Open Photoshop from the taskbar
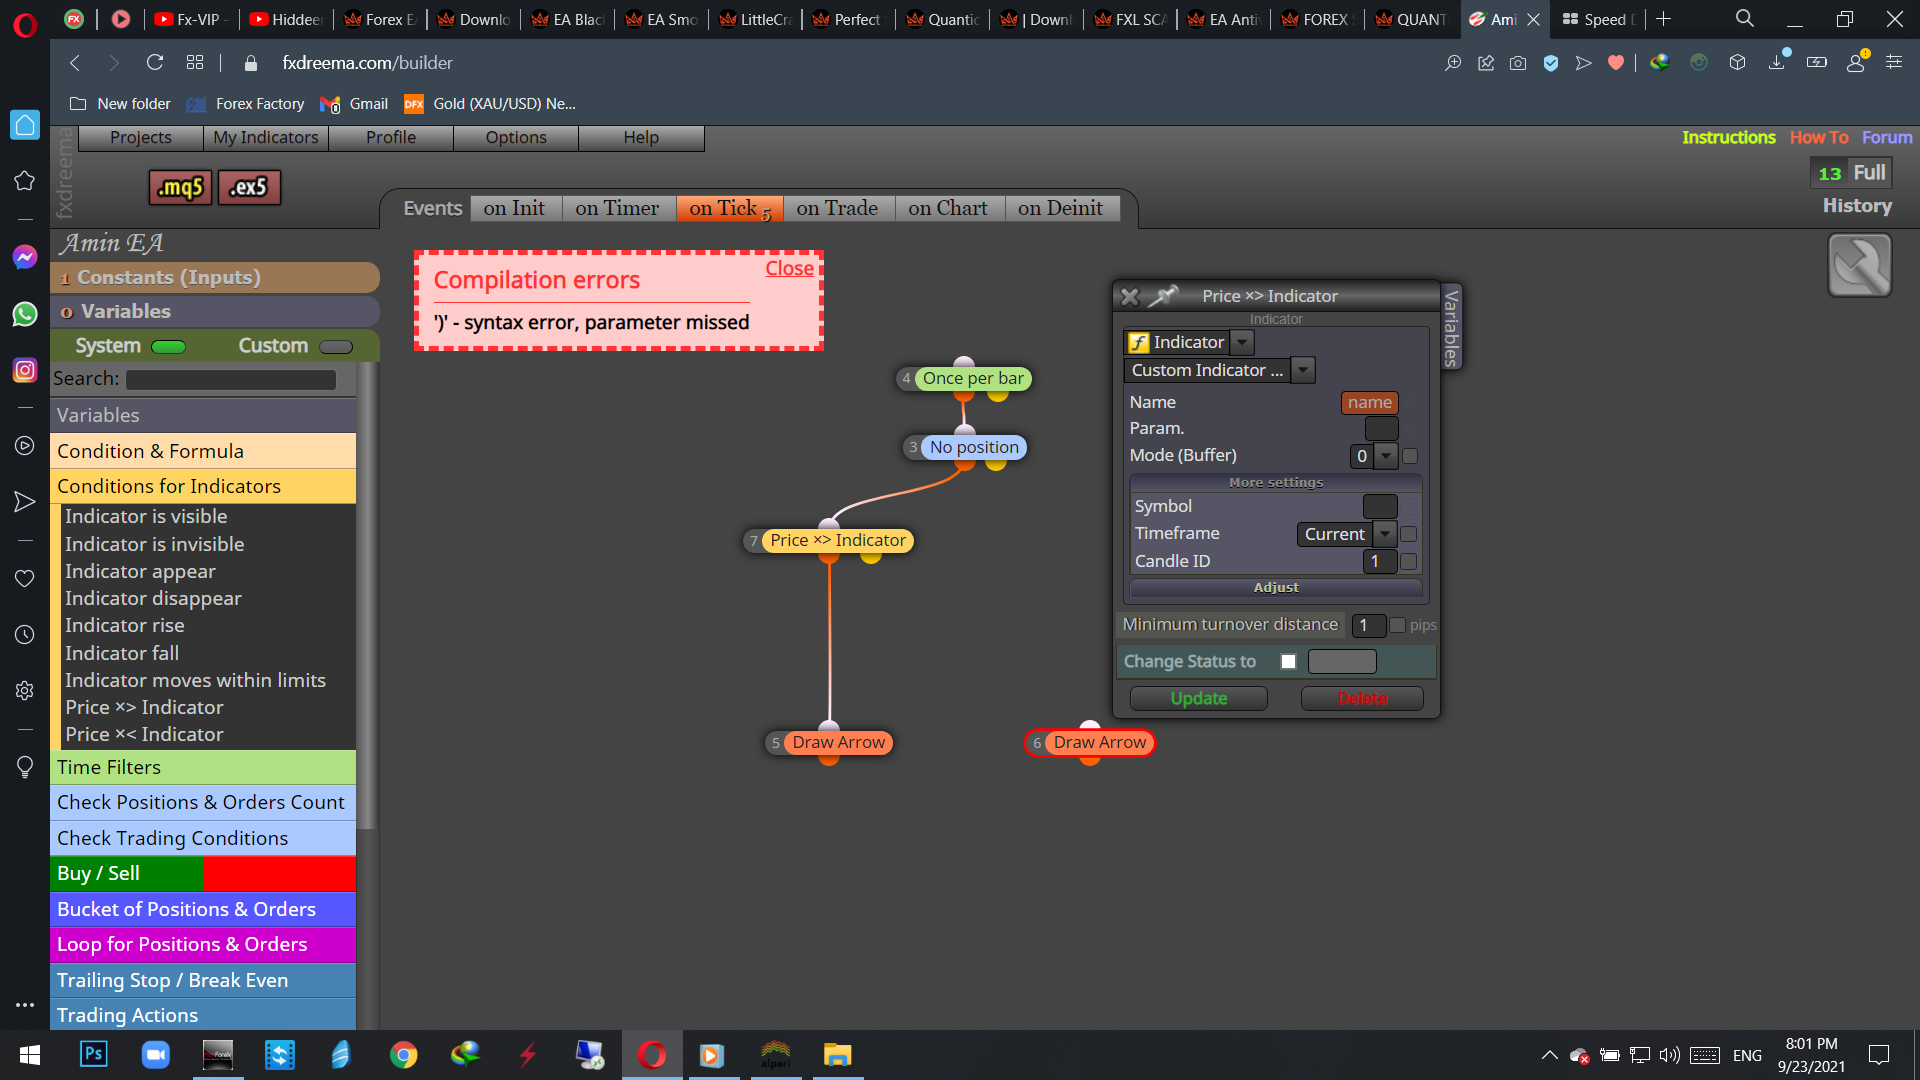Screen dimensions: 1920x1080 (x=94, y=1054)
